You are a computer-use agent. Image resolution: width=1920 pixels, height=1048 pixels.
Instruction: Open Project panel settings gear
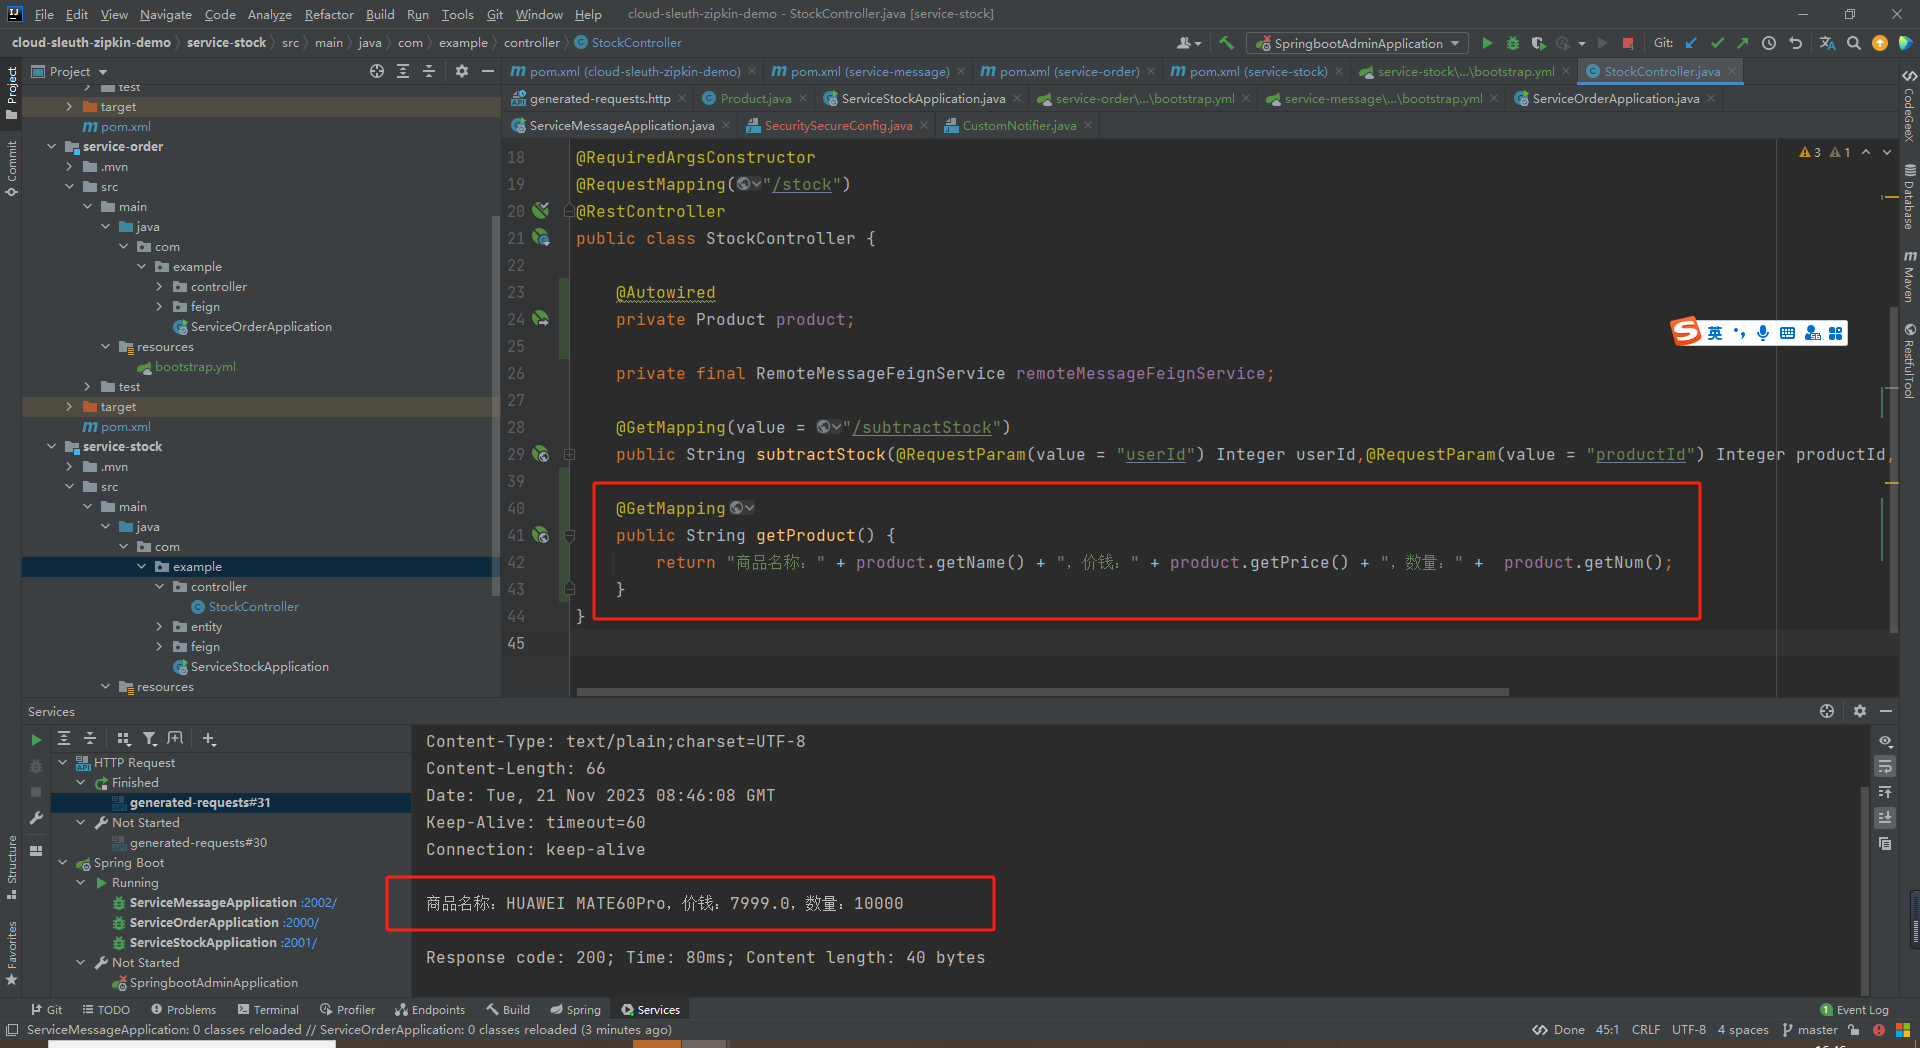click(462, 71)
